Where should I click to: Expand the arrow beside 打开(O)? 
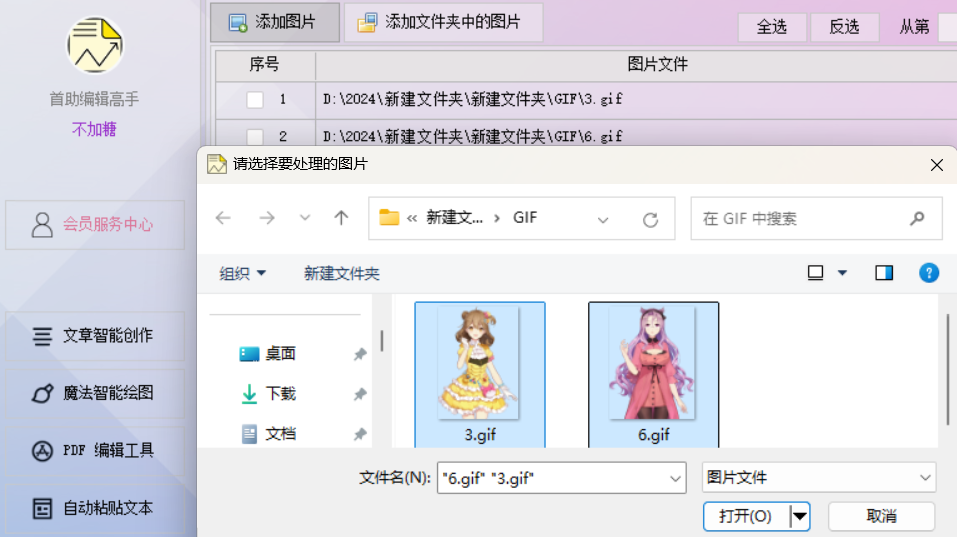point(800,517)
